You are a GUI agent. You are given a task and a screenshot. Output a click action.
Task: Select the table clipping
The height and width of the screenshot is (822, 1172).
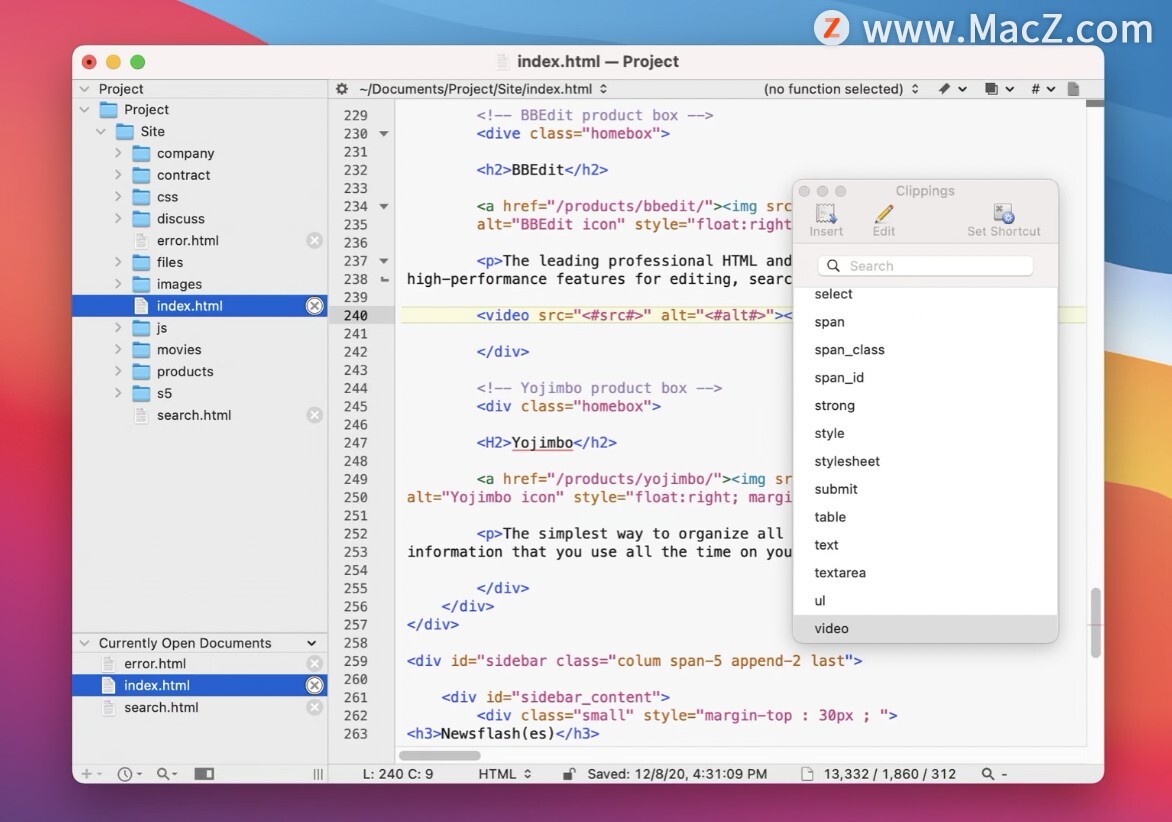click(x=925, y=517)
